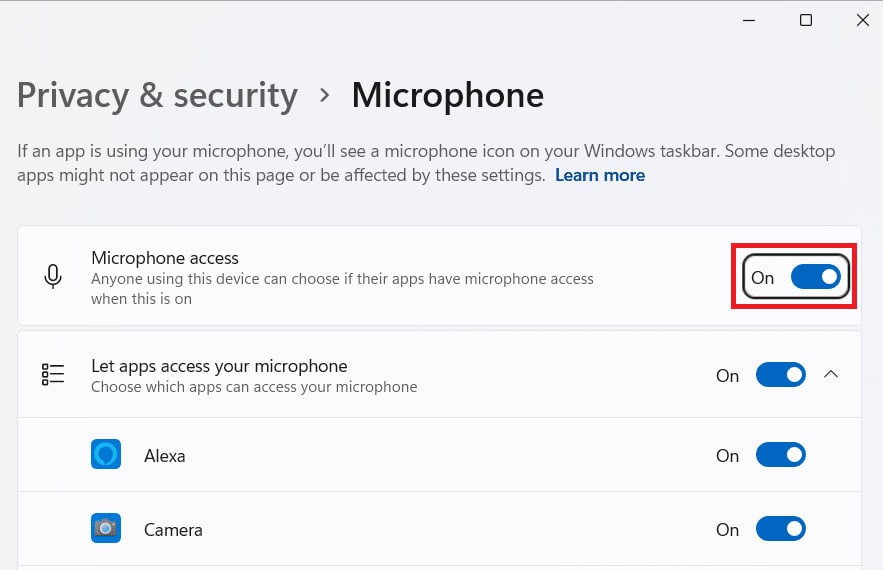Click the breadcrumb chevron separator arrow
Screen dimensions: 883x570
click(x=324, y=96)
